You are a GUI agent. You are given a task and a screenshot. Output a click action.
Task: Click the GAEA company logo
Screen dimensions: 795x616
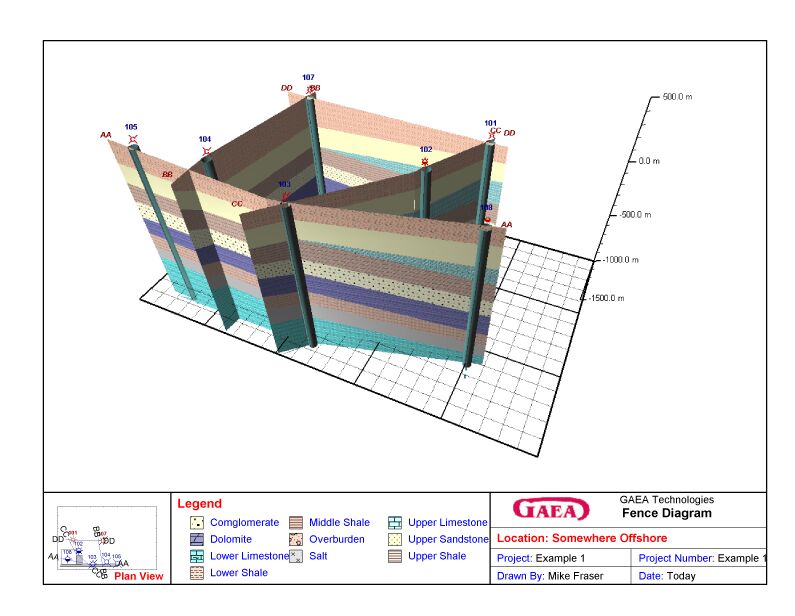[551, 510]
